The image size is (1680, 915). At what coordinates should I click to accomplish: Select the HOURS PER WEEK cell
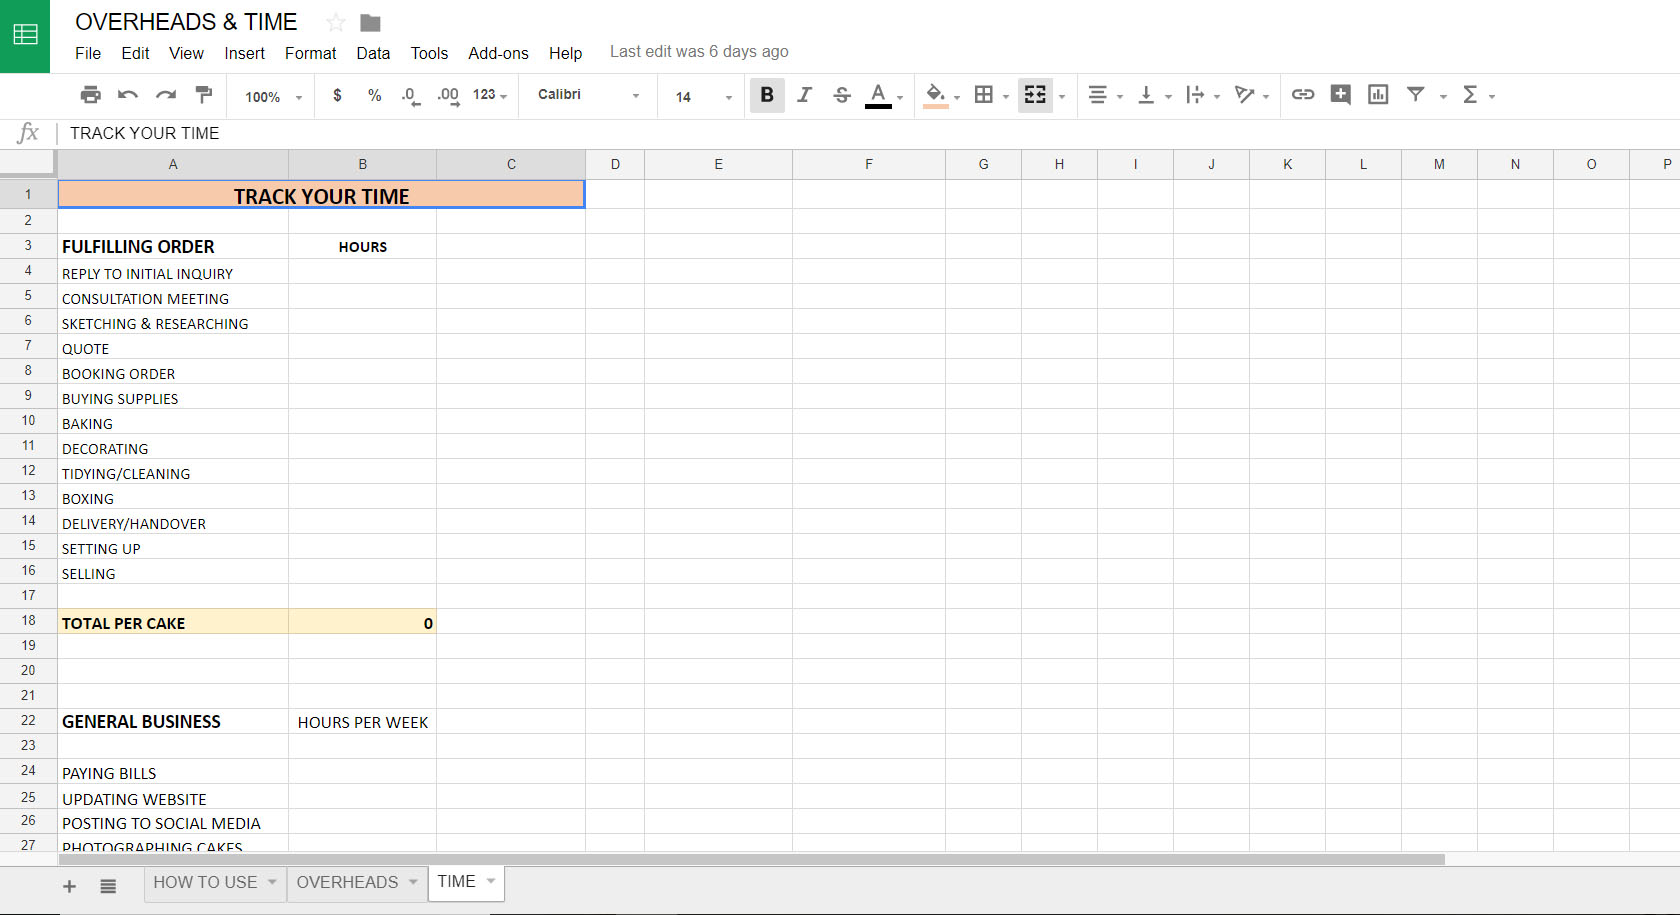[362, 722]
